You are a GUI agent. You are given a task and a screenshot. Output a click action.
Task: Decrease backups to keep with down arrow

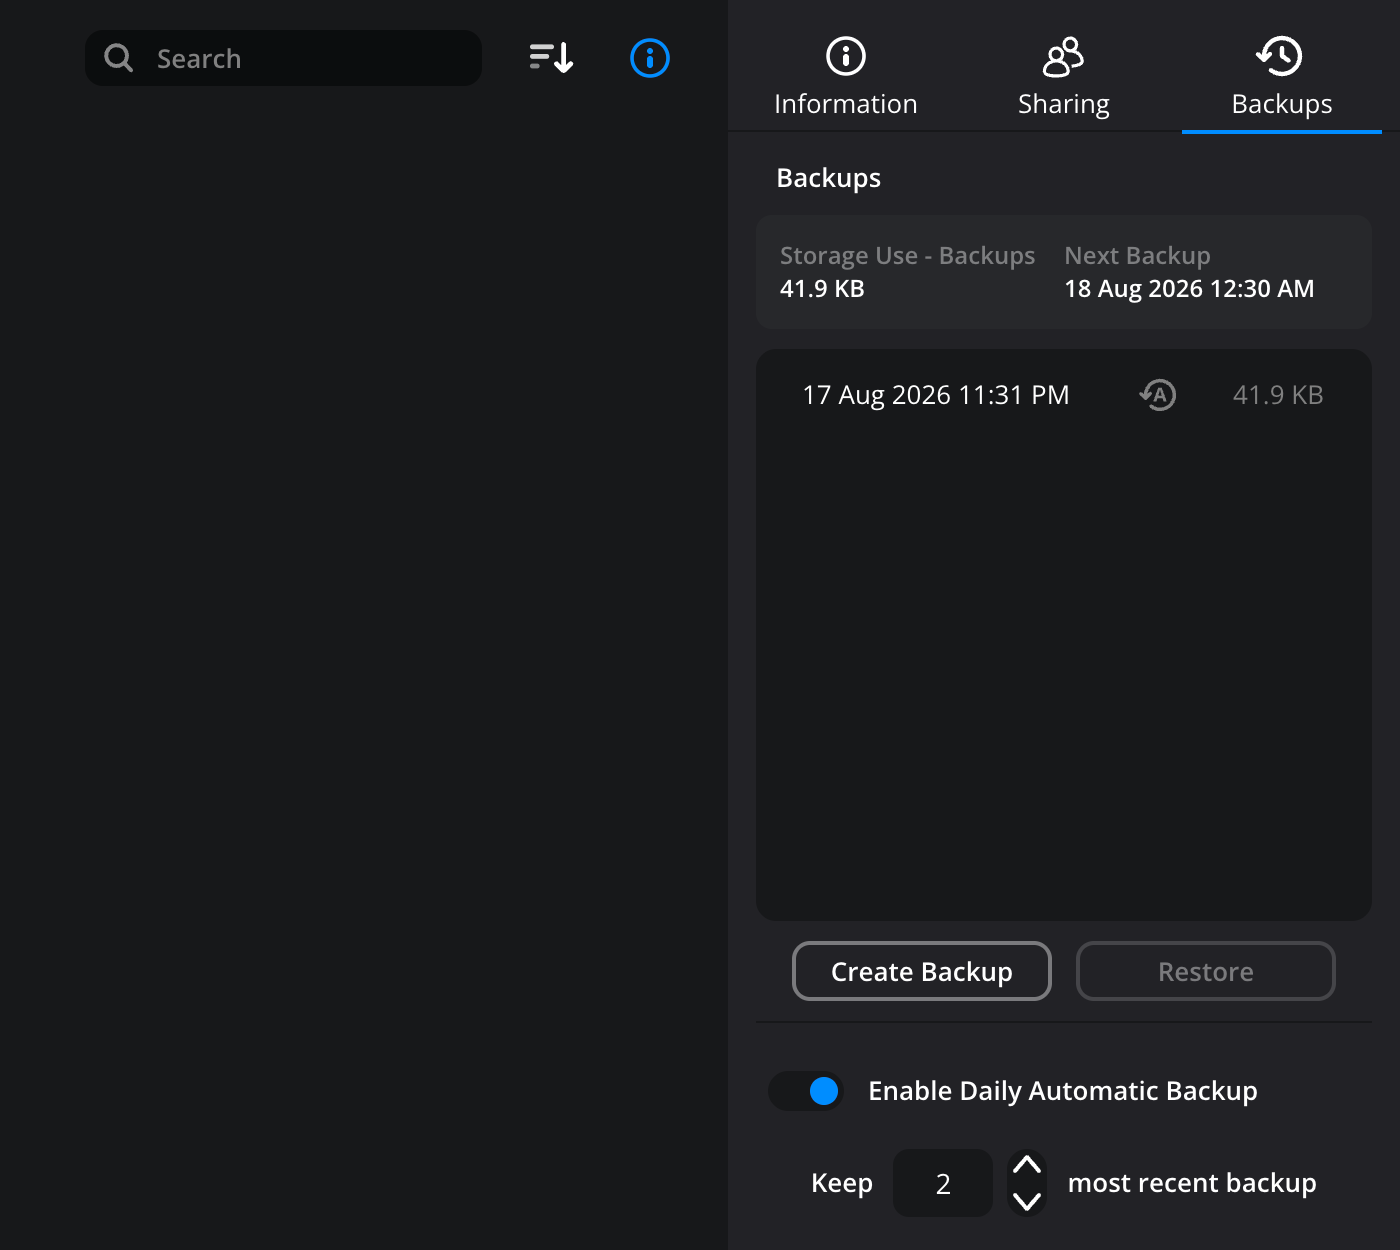click(x=1027, y=1200)
